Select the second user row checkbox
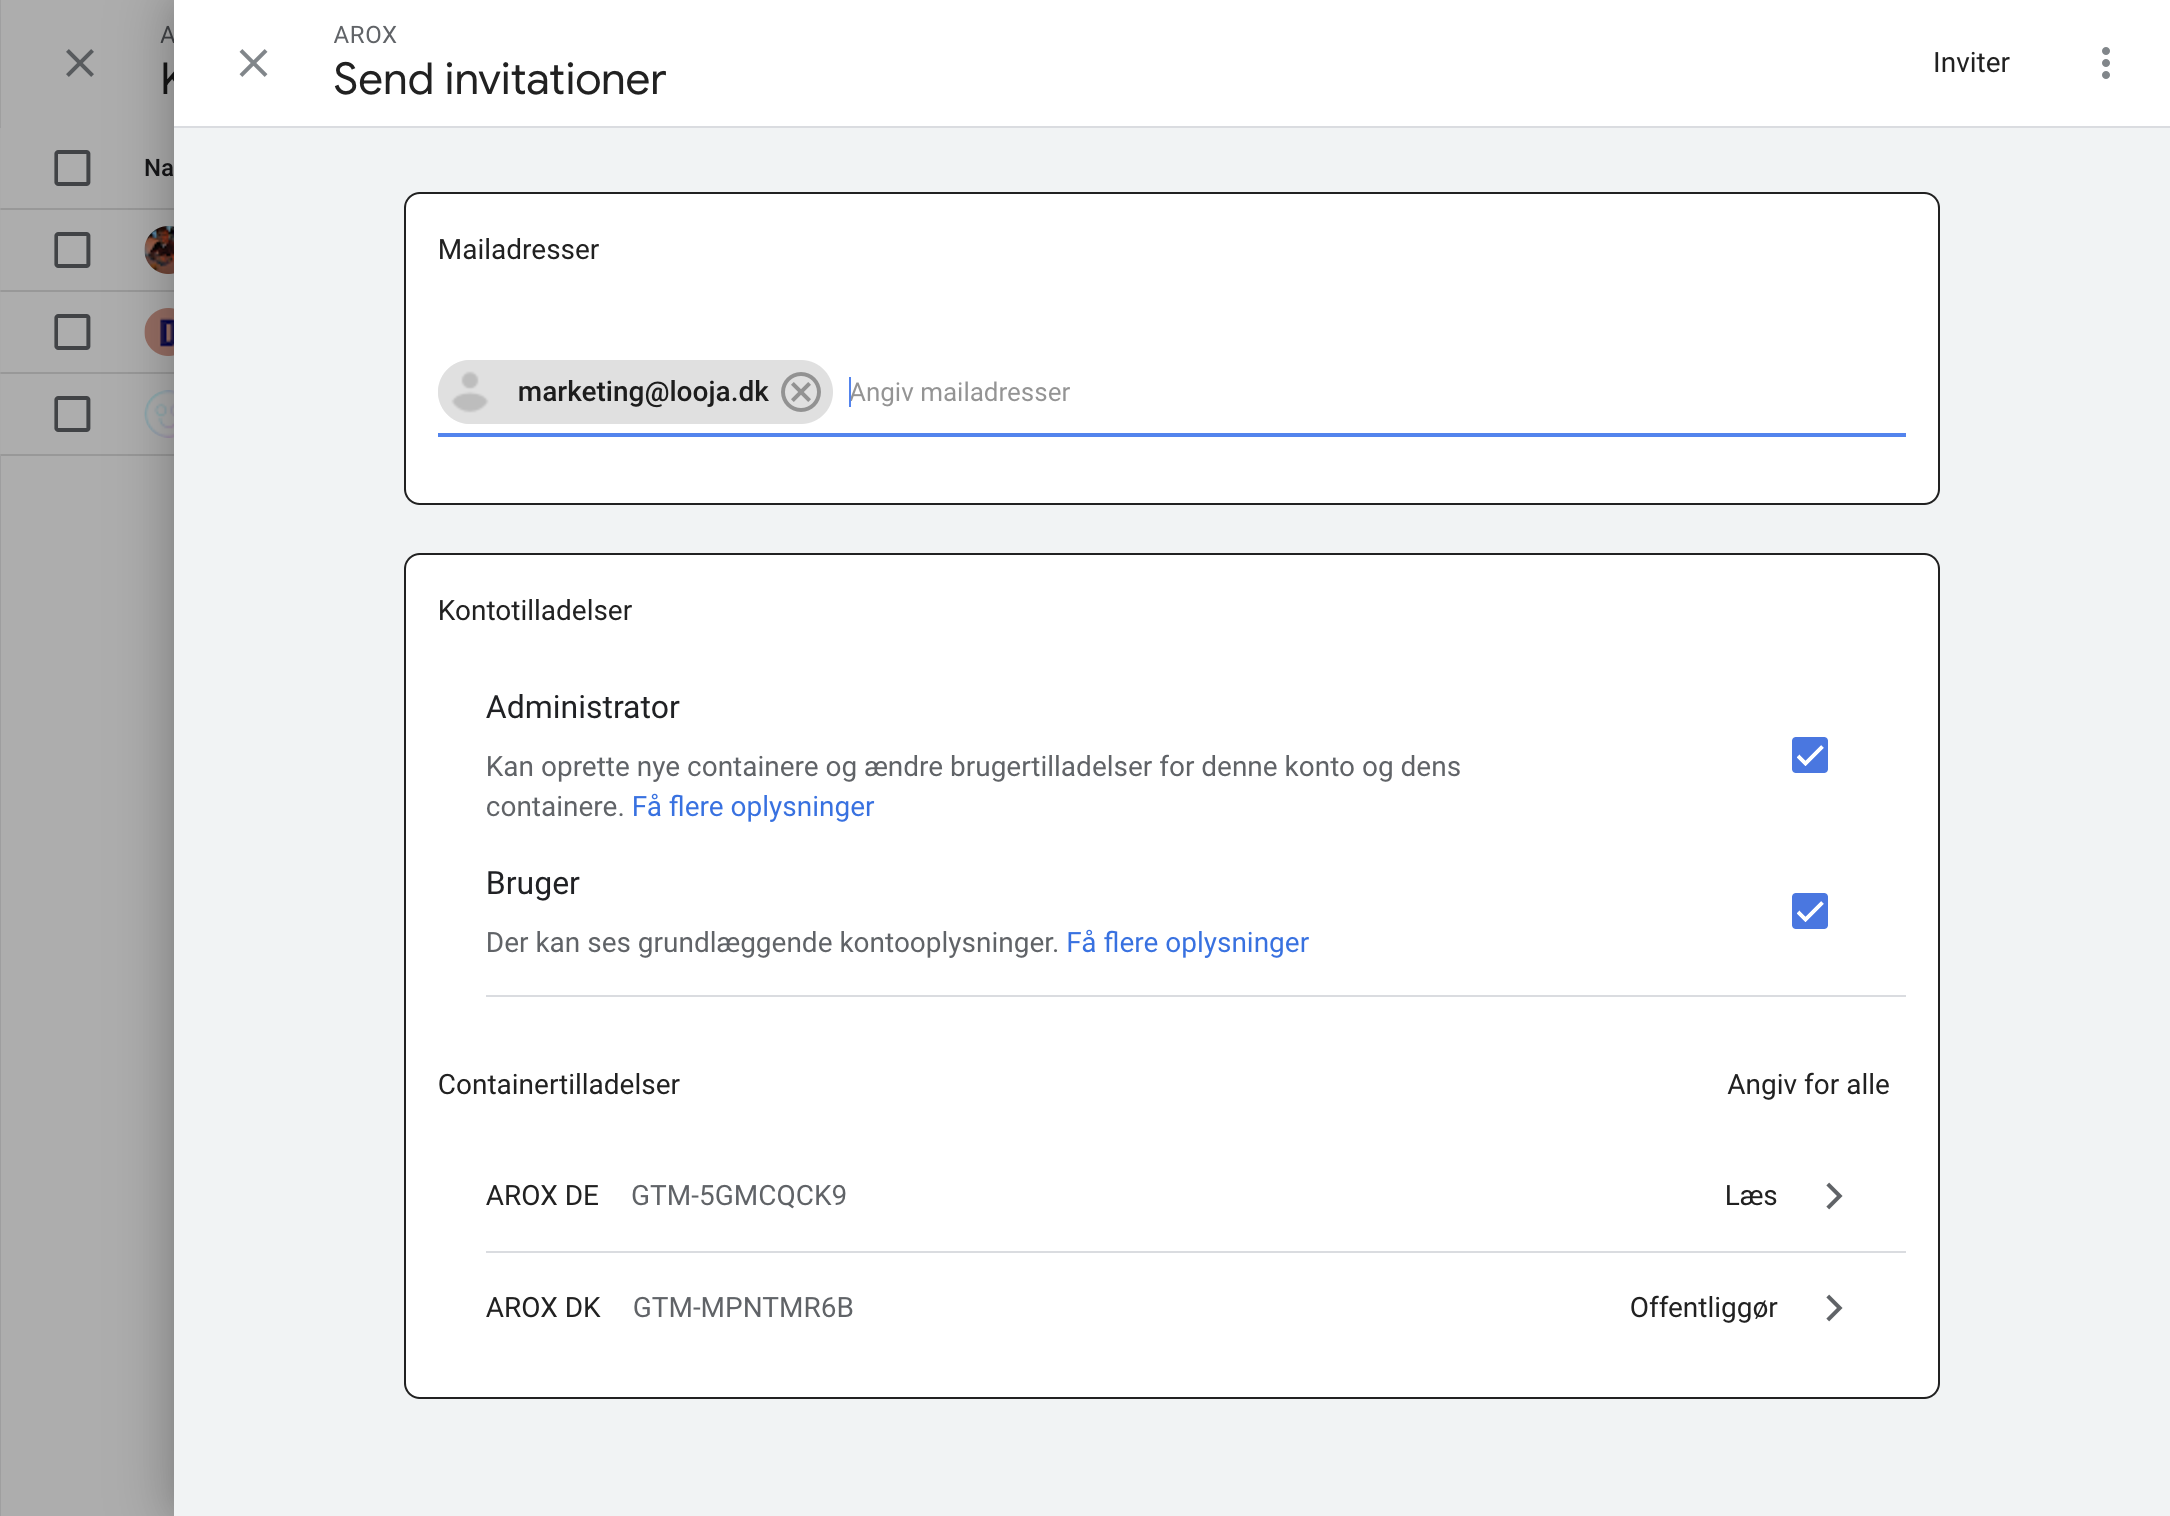2170x1516 pixels. [72, 332]
